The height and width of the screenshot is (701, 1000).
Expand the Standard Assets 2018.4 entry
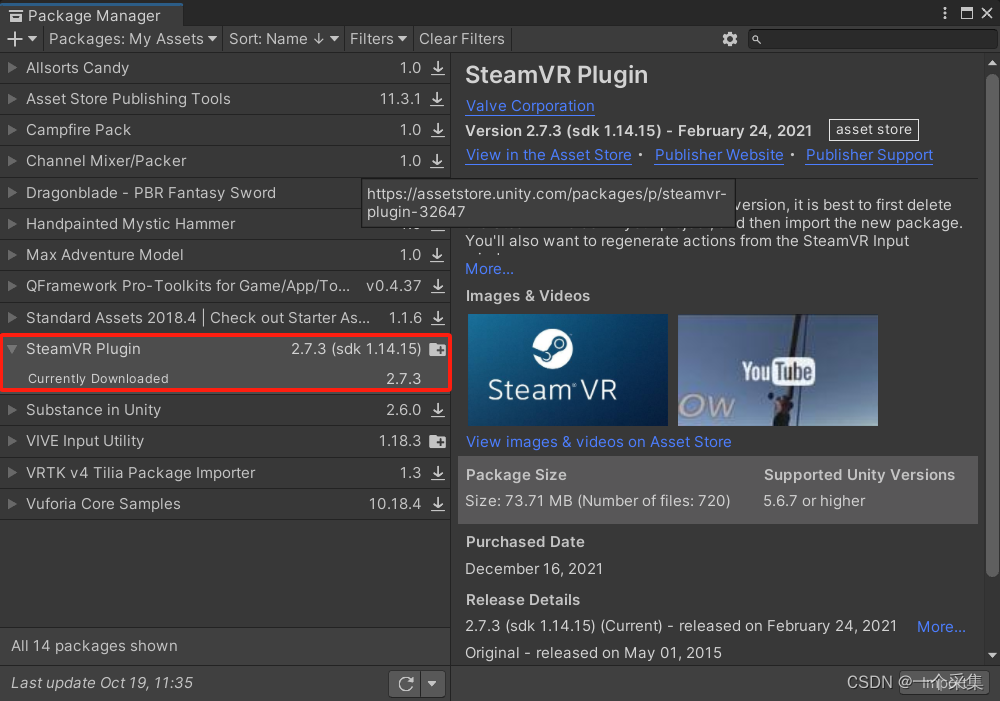(11, 317)
